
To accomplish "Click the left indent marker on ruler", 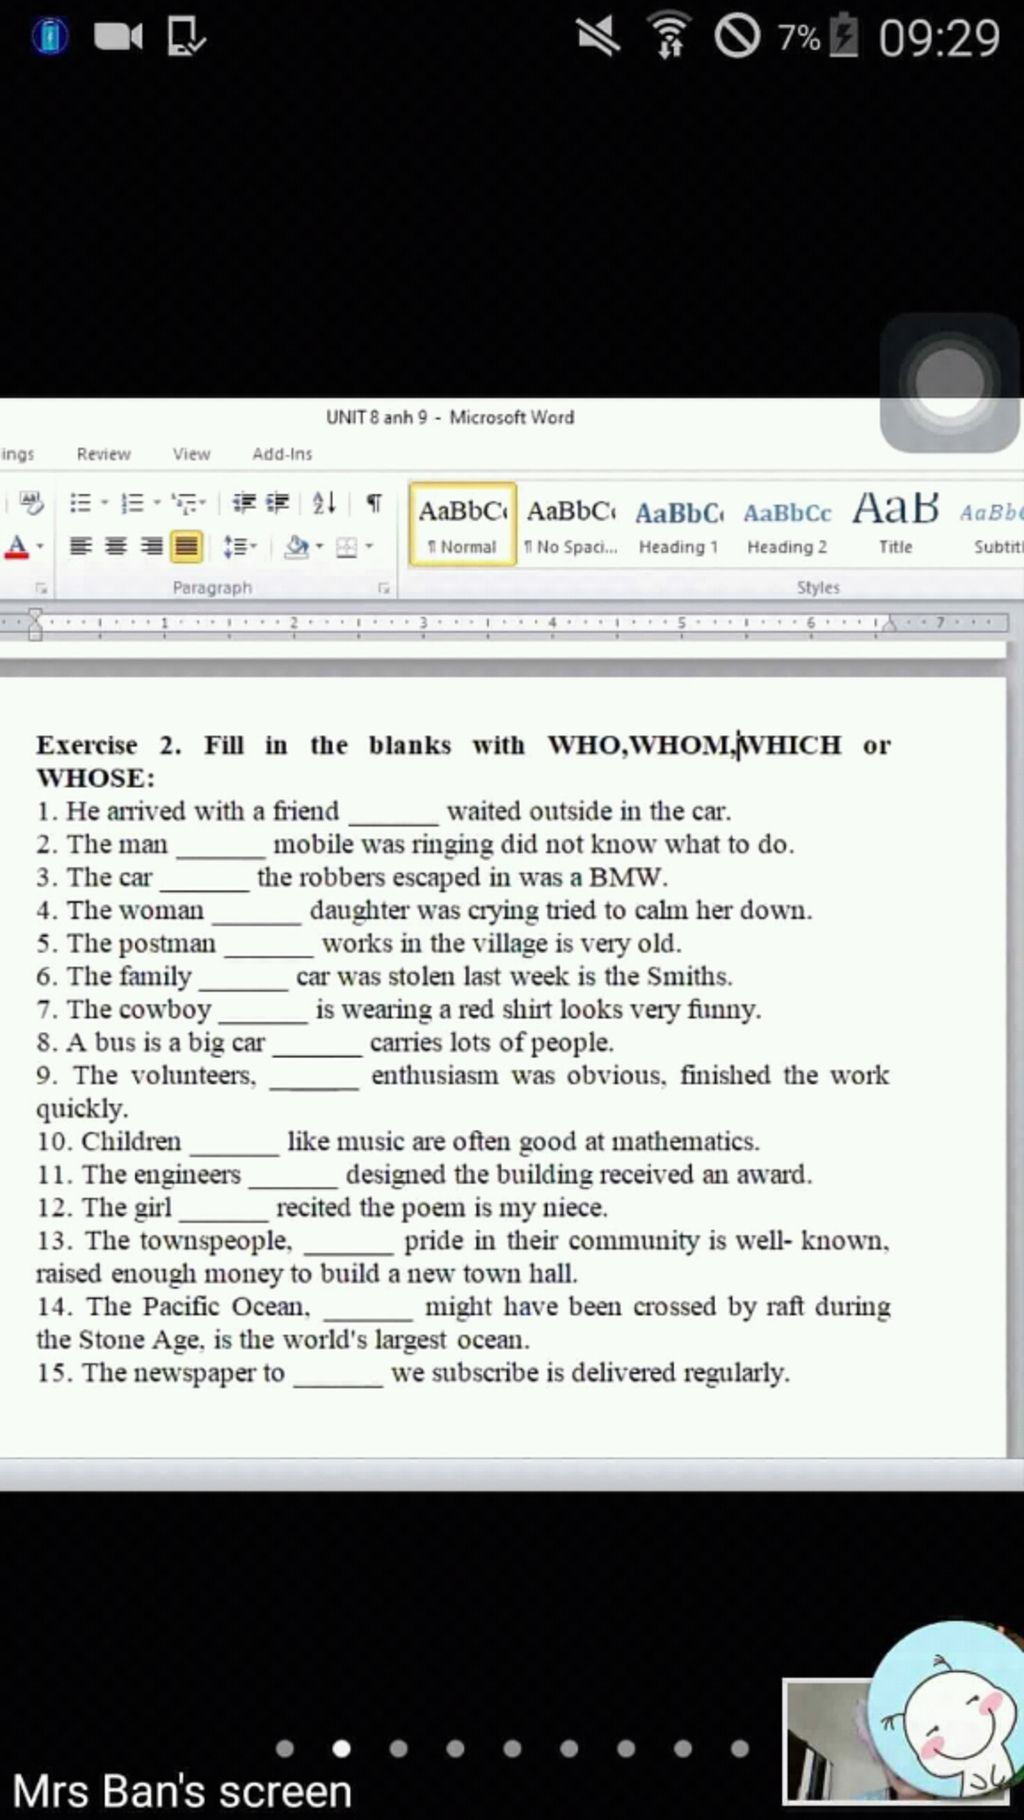I will tap(35, 624).
